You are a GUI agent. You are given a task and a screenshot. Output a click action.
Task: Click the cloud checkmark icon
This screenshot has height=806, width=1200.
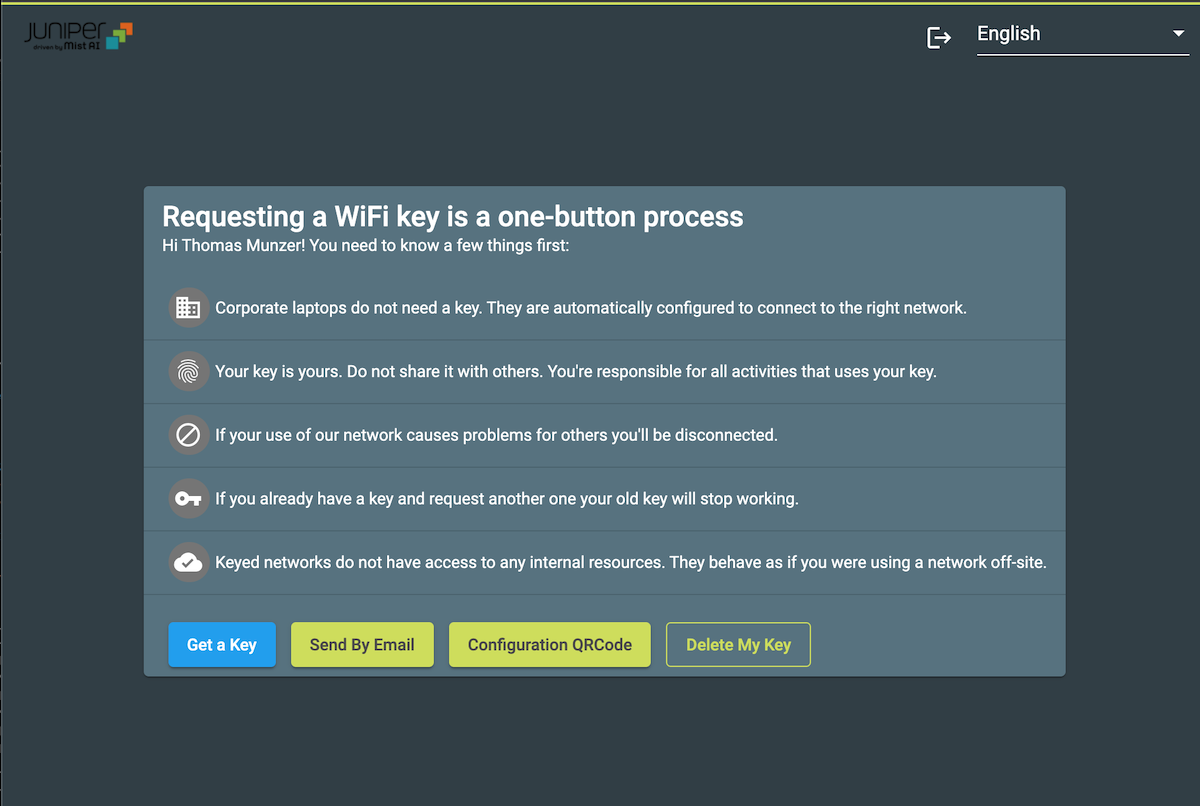click(188, 563)
